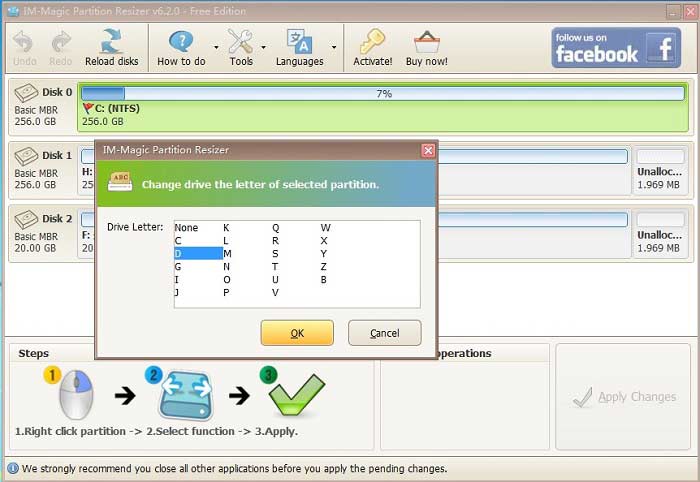The height and width of the screenshot is (482, 700).
Task: Choose letter U in the drive list
Action: coord(275,279)
